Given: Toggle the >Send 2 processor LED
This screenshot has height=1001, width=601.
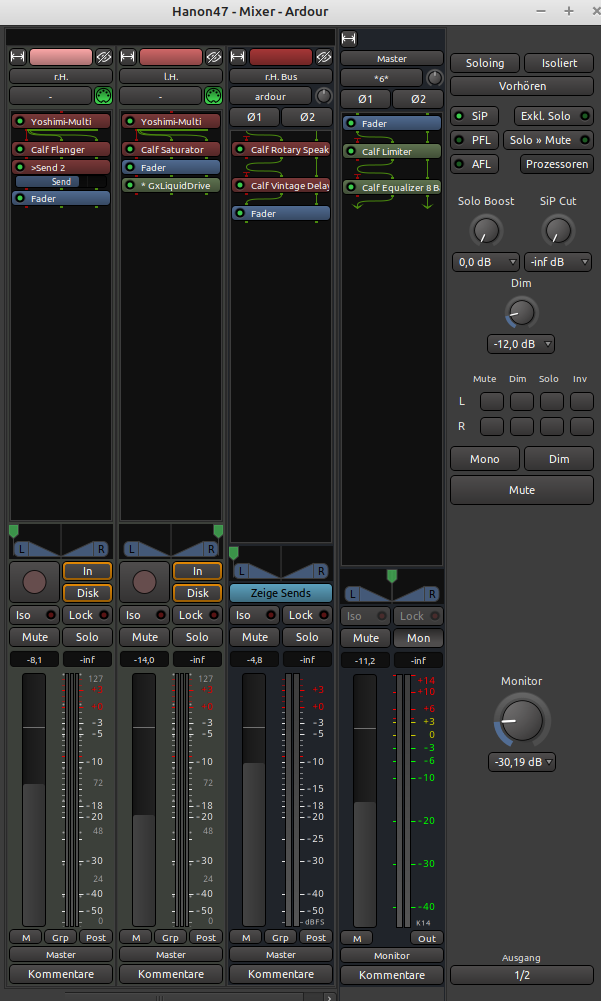Looking at the screenshot, I should tap(20, 167).
